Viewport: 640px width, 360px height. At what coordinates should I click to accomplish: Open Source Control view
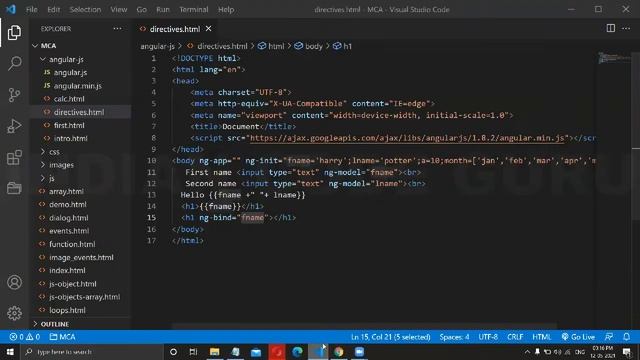tap(14, 95)
